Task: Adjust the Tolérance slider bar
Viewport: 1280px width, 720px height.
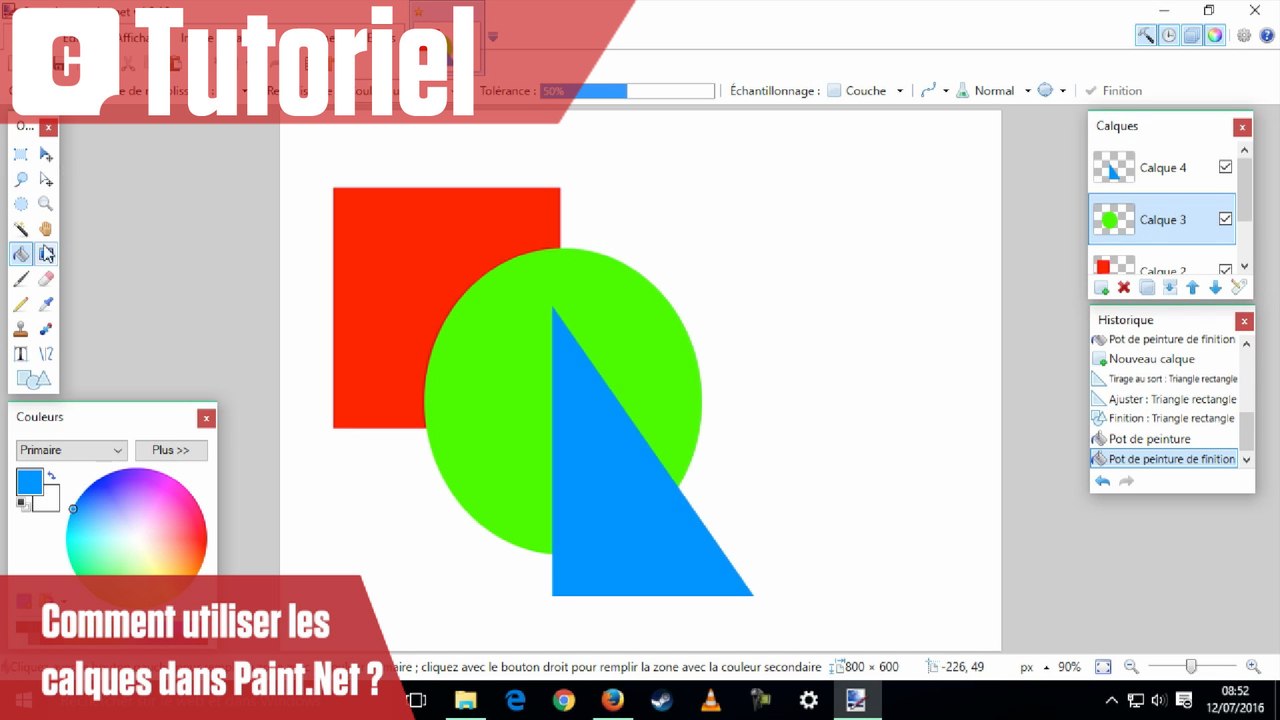Action: [628, 90]
